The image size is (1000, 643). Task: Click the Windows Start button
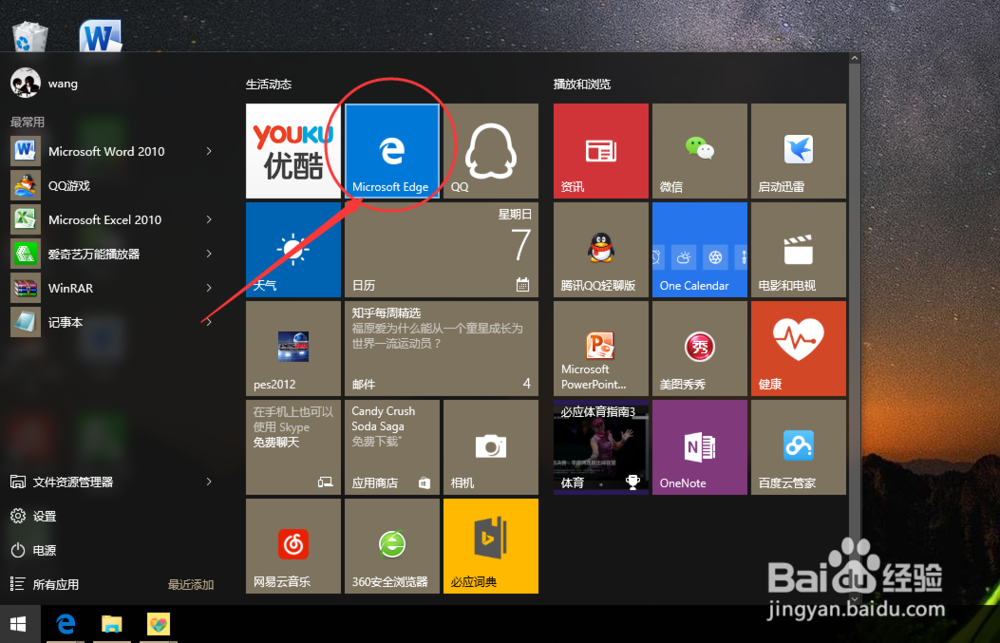[x=18, y=624]
